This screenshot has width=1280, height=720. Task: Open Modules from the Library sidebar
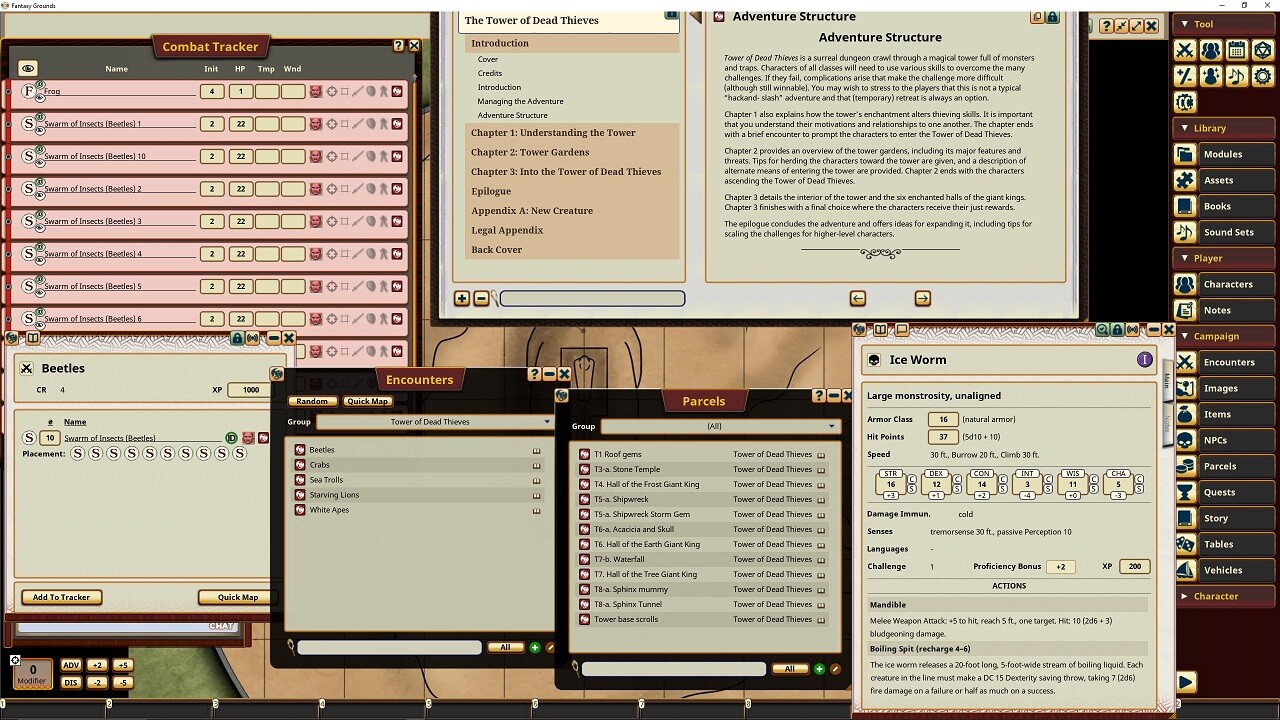click(1222, 154)
